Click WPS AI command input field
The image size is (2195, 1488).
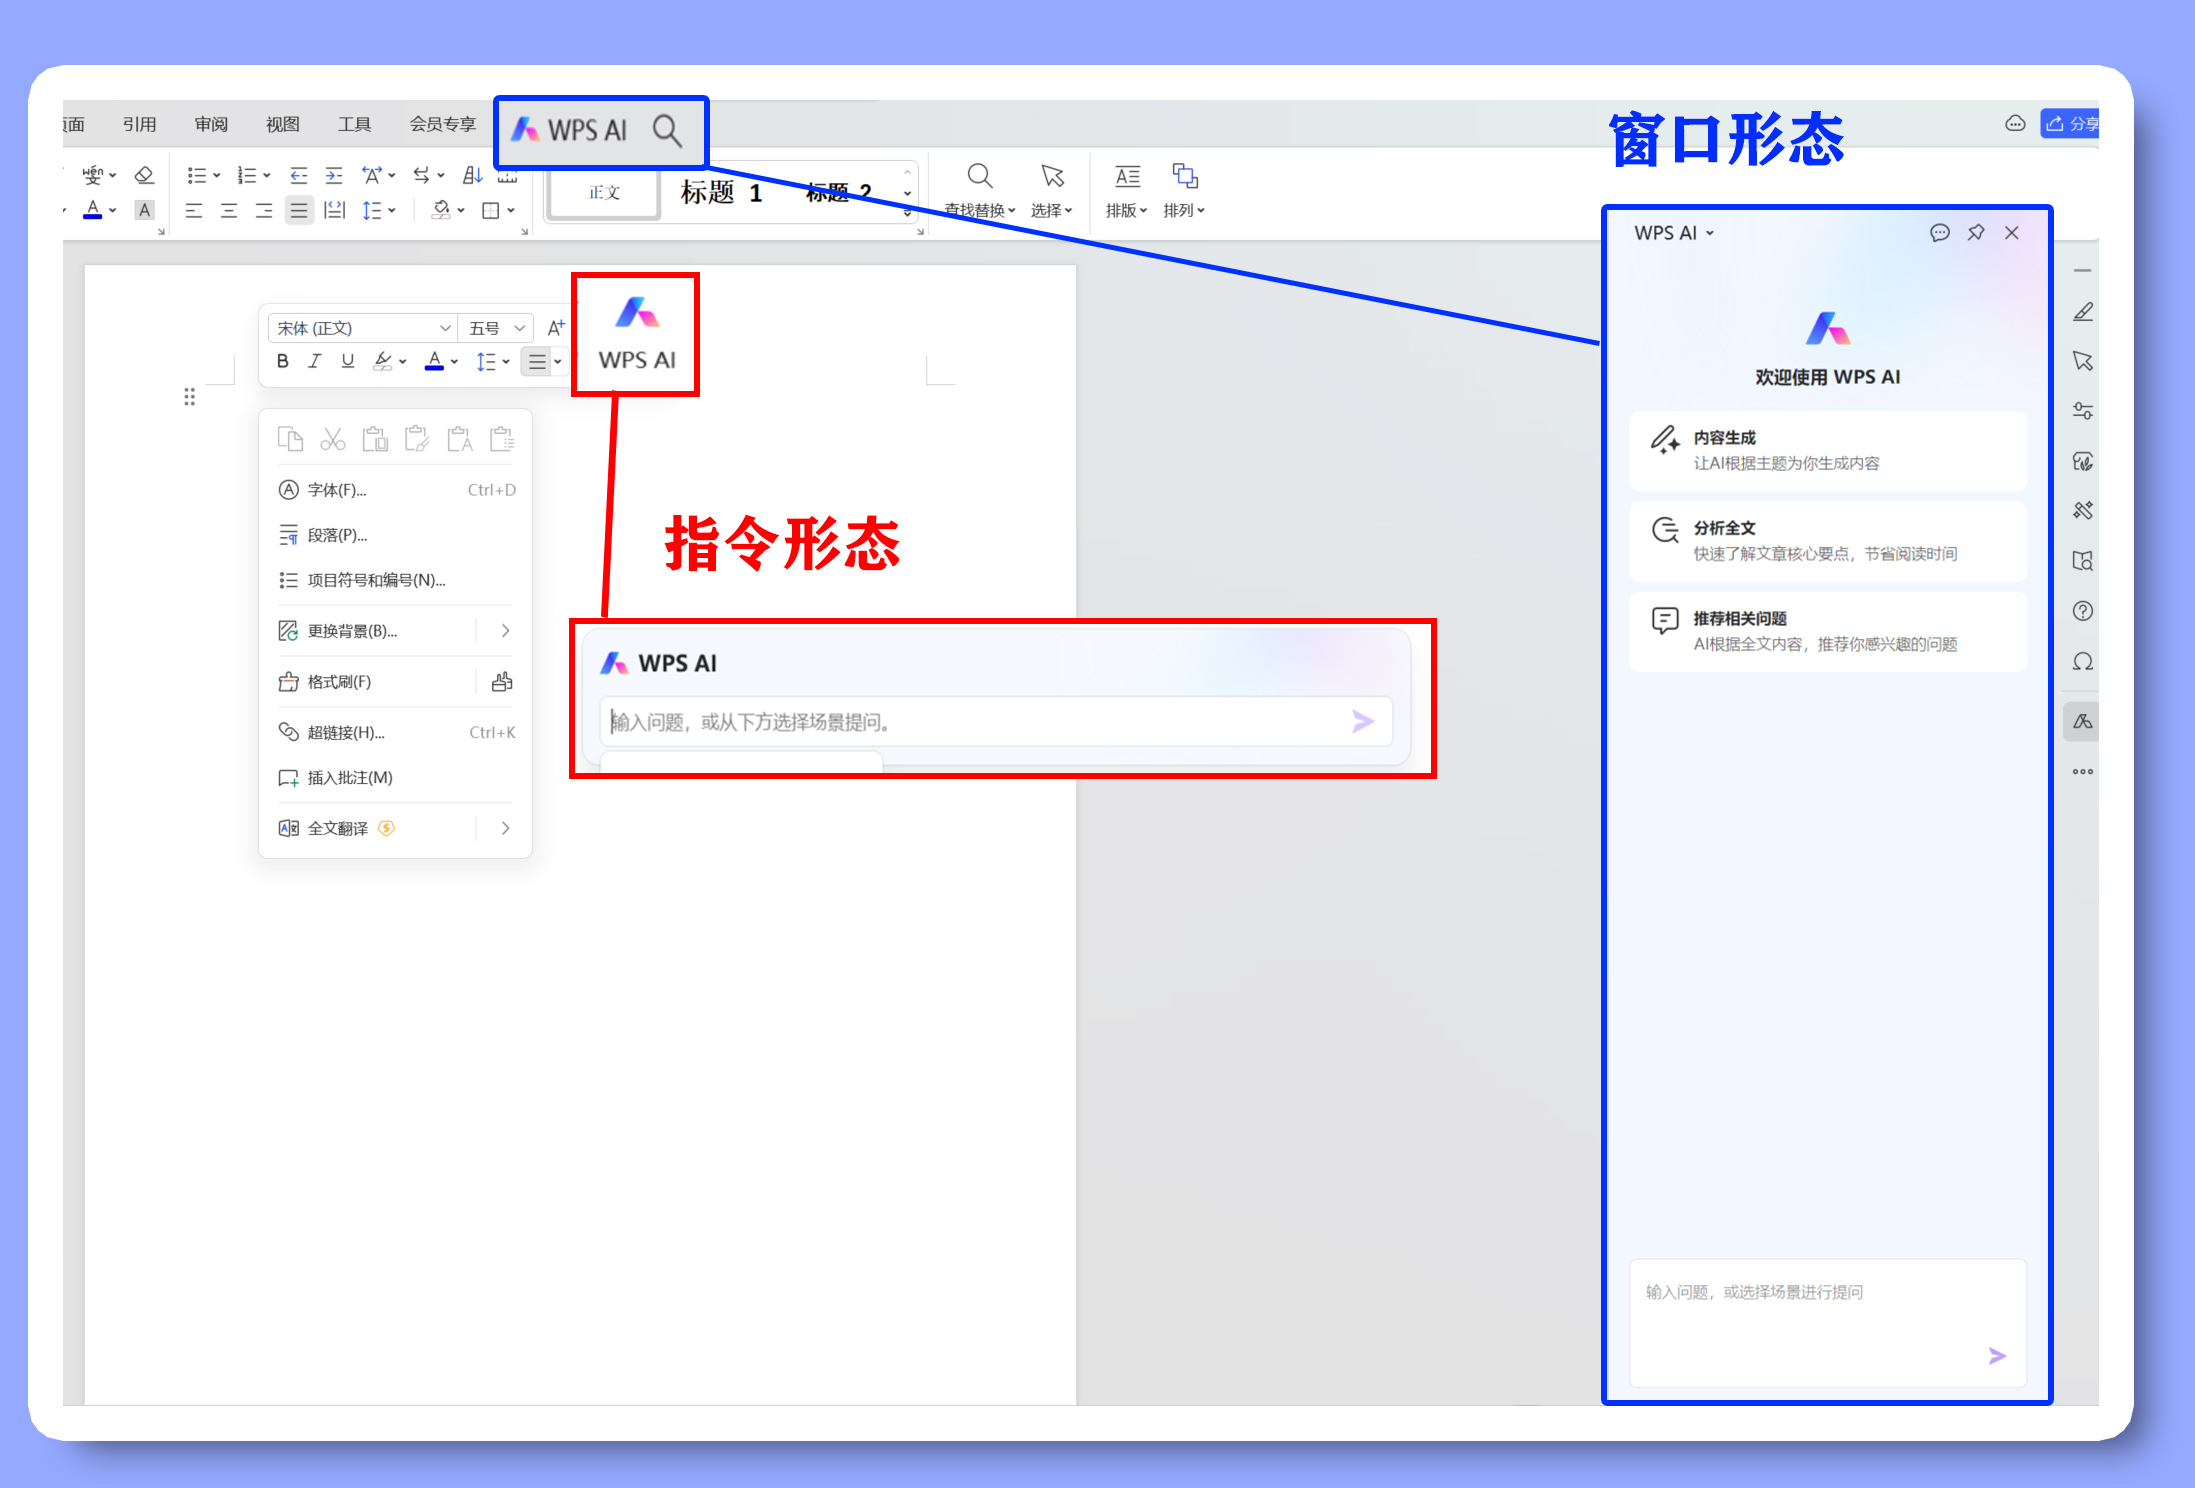click(995, 722)
